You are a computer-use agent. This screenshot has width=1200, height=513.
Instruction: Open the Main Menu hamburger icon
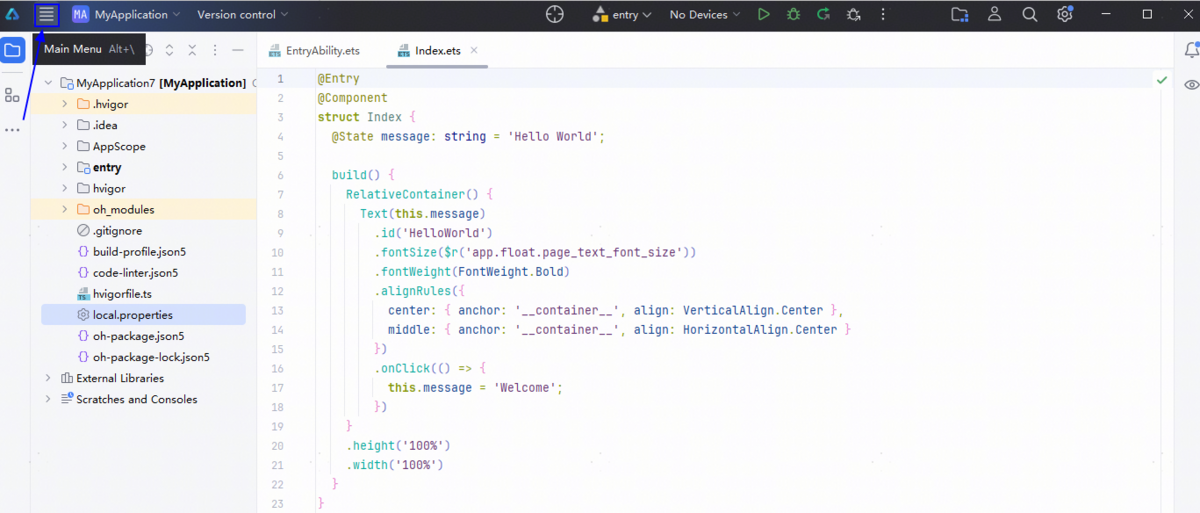[46, 15]
